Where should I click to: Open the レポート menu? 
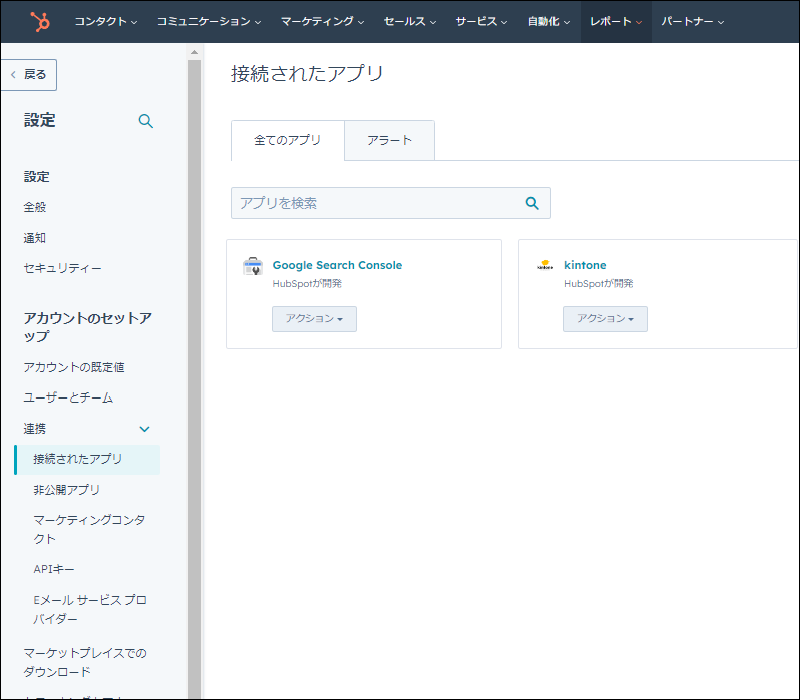616,21
